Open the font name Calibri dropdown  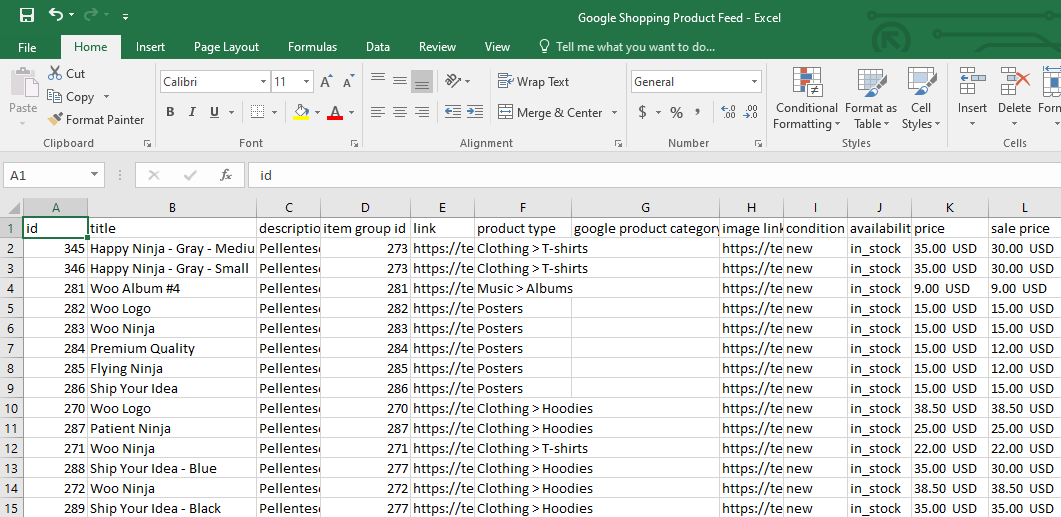[263, 82]
